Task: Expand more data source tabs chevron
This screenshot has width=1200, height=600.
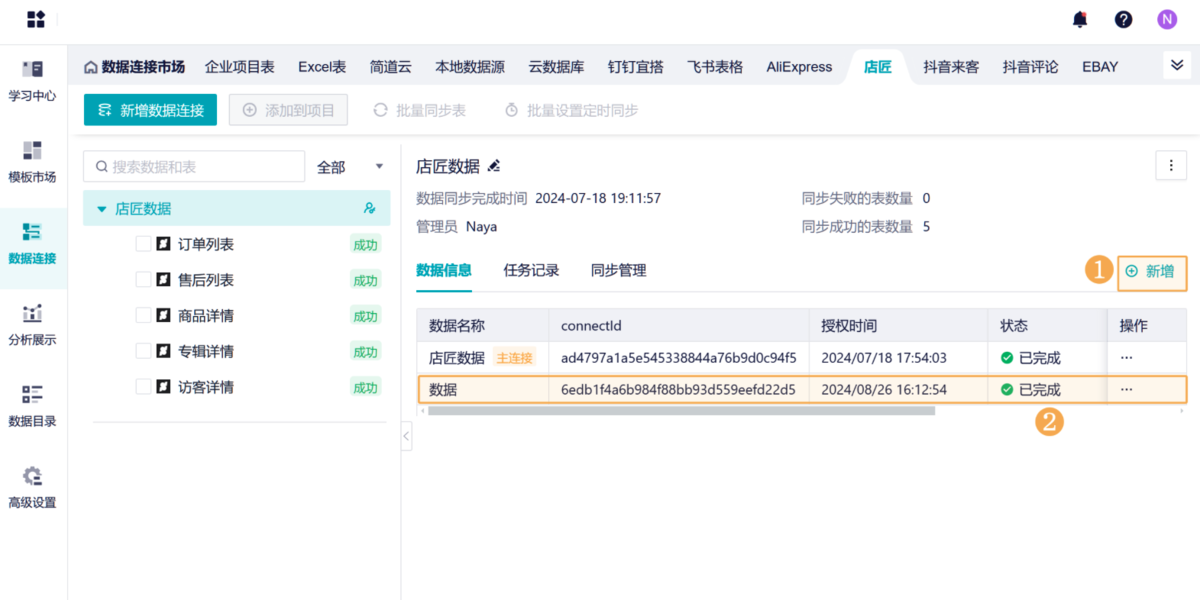Action: coord(1176,65)
